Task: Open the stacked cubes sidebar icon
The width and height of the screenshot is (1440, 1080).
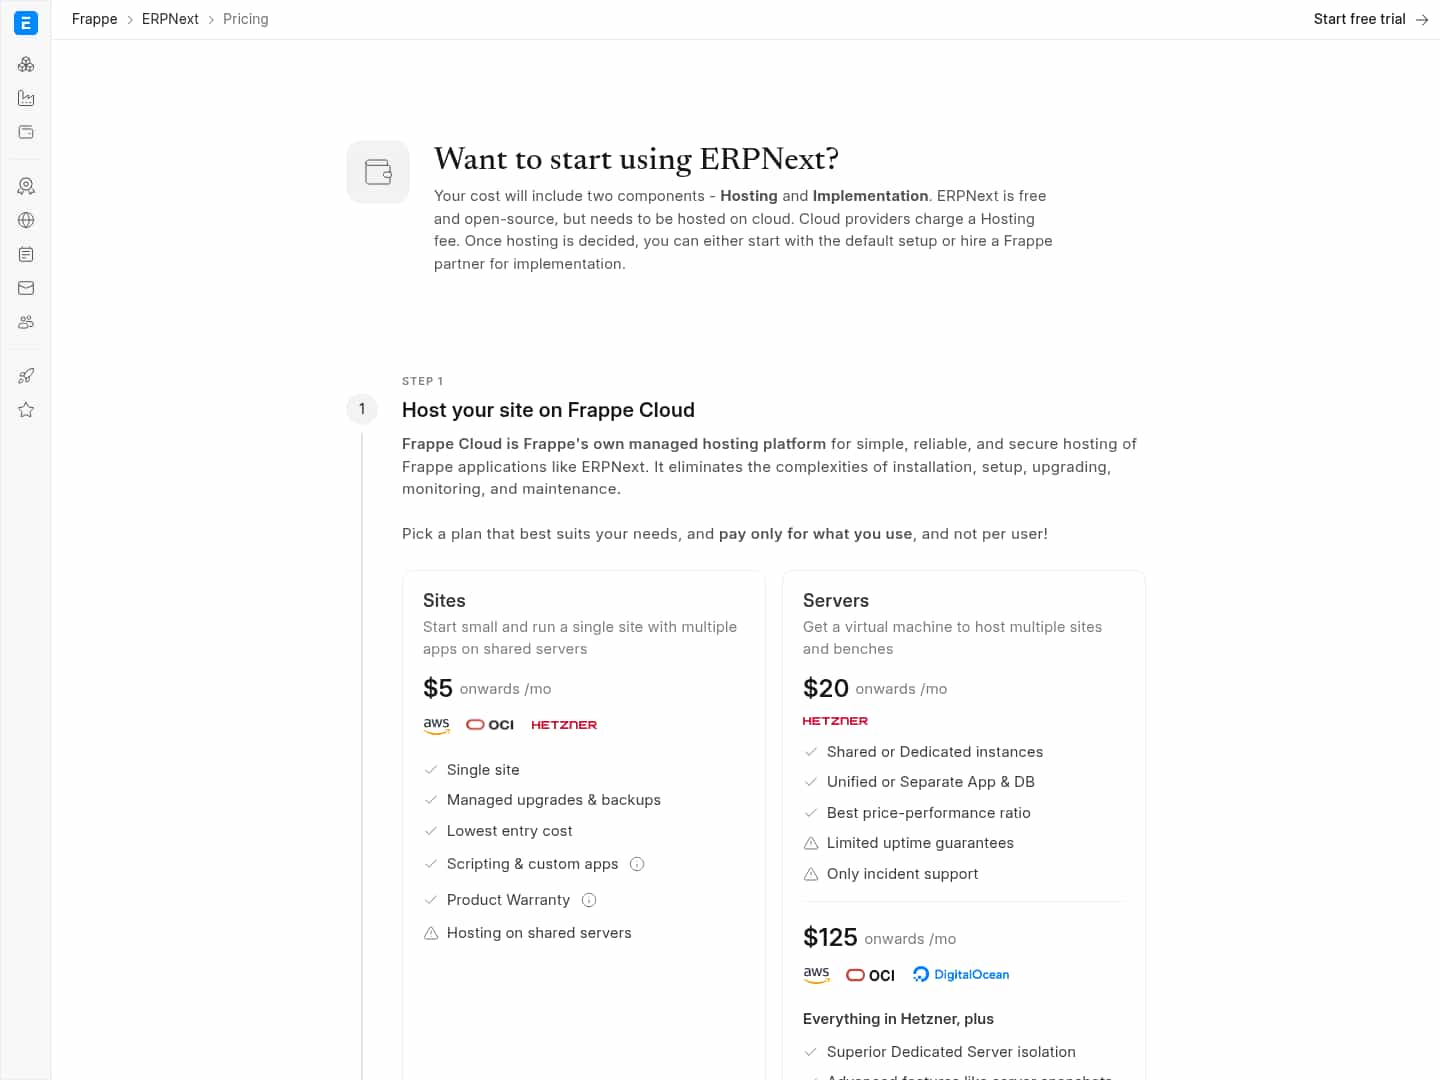Action: (x=26, y=65)
